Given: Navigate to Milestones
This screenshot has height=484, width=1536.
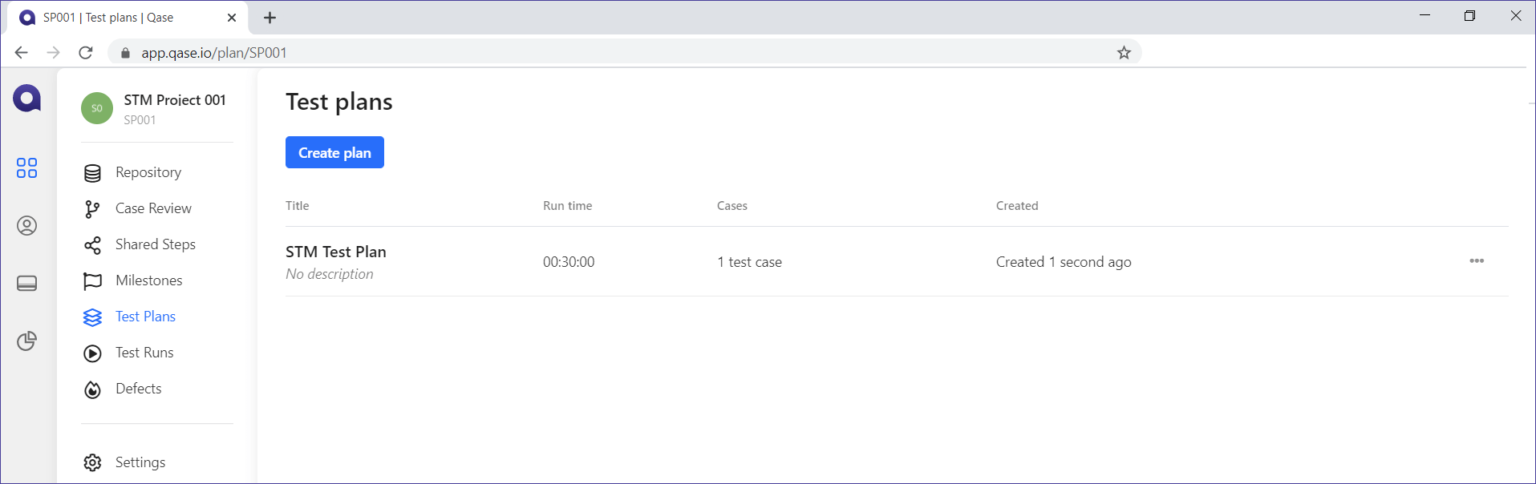Looking at the screenshot, I should click(x=148, y=280).
